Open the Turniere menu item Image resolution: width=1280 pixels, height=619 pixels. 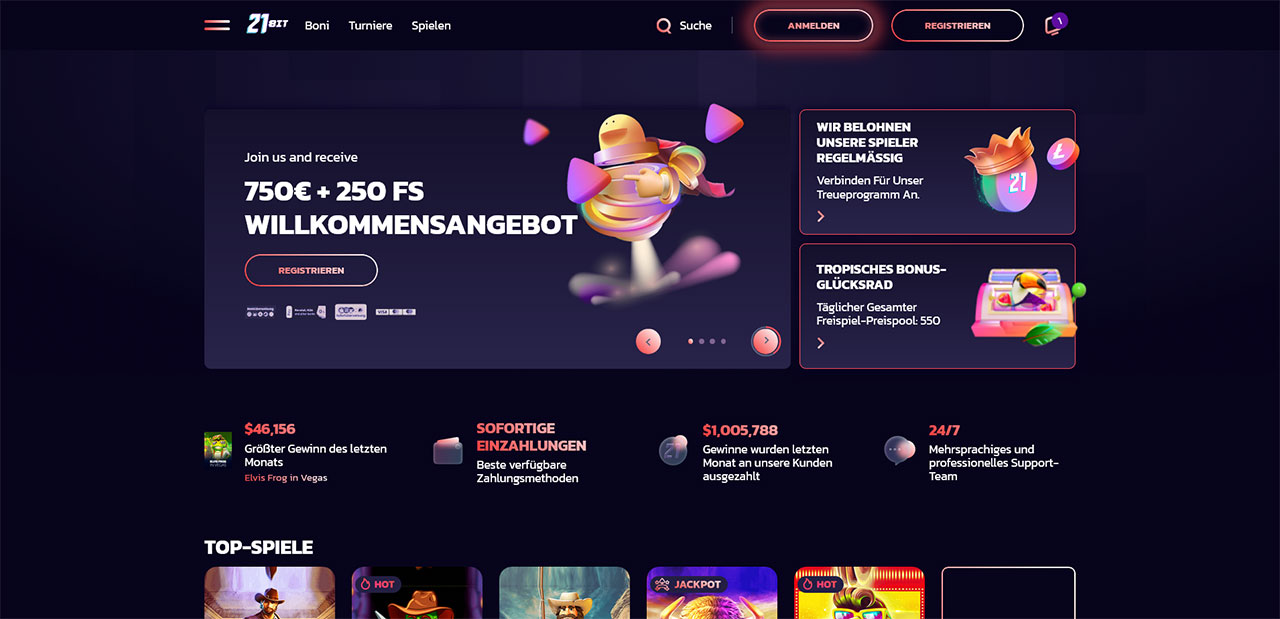click(x=370, y=25)
